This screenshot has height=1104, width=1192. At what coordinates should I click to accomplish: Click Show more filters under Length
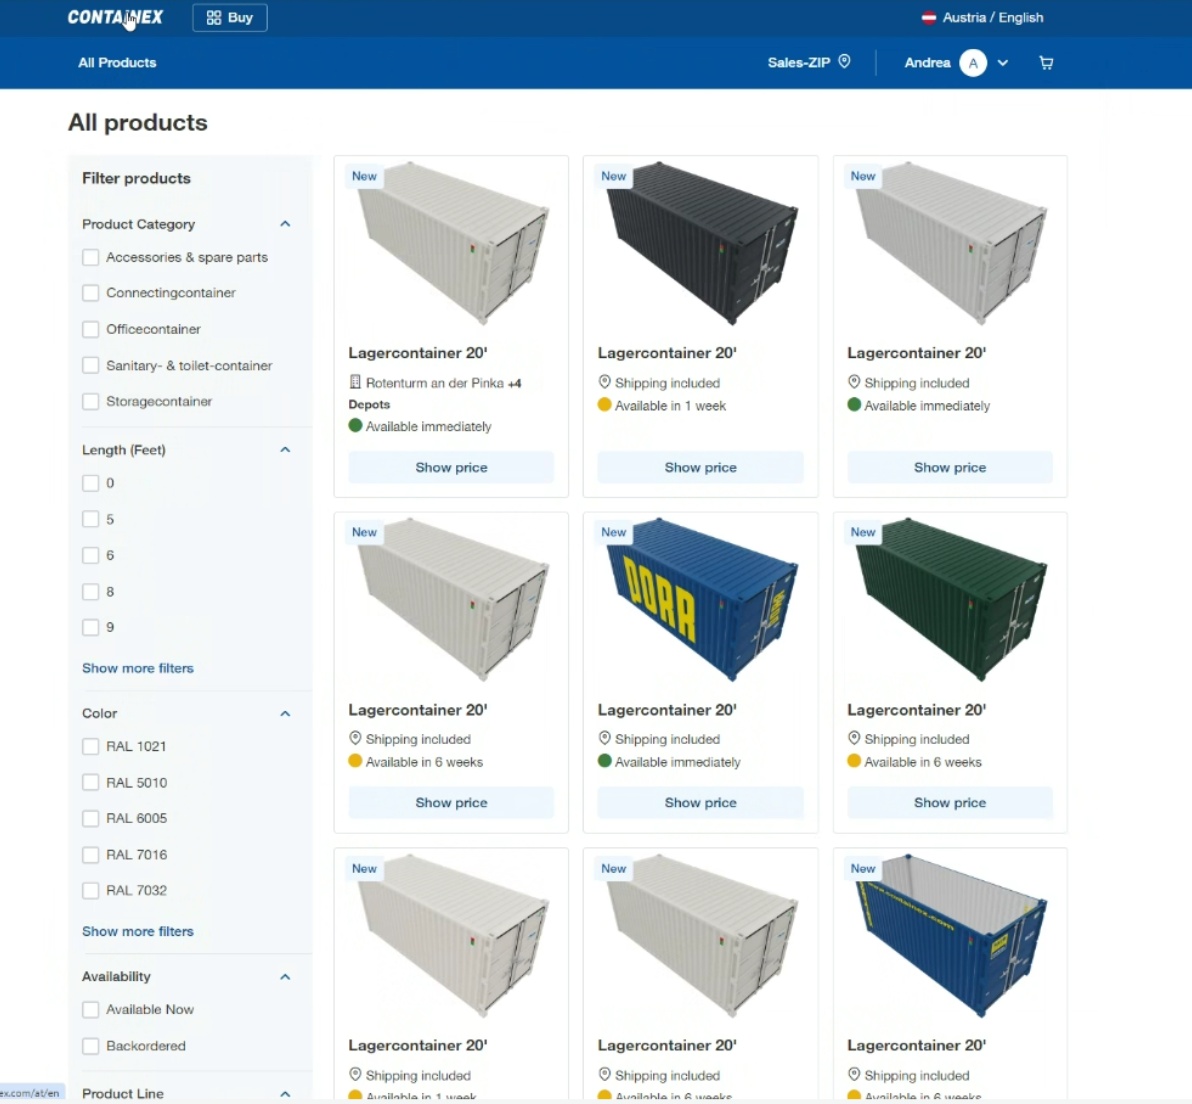(137, 668)
